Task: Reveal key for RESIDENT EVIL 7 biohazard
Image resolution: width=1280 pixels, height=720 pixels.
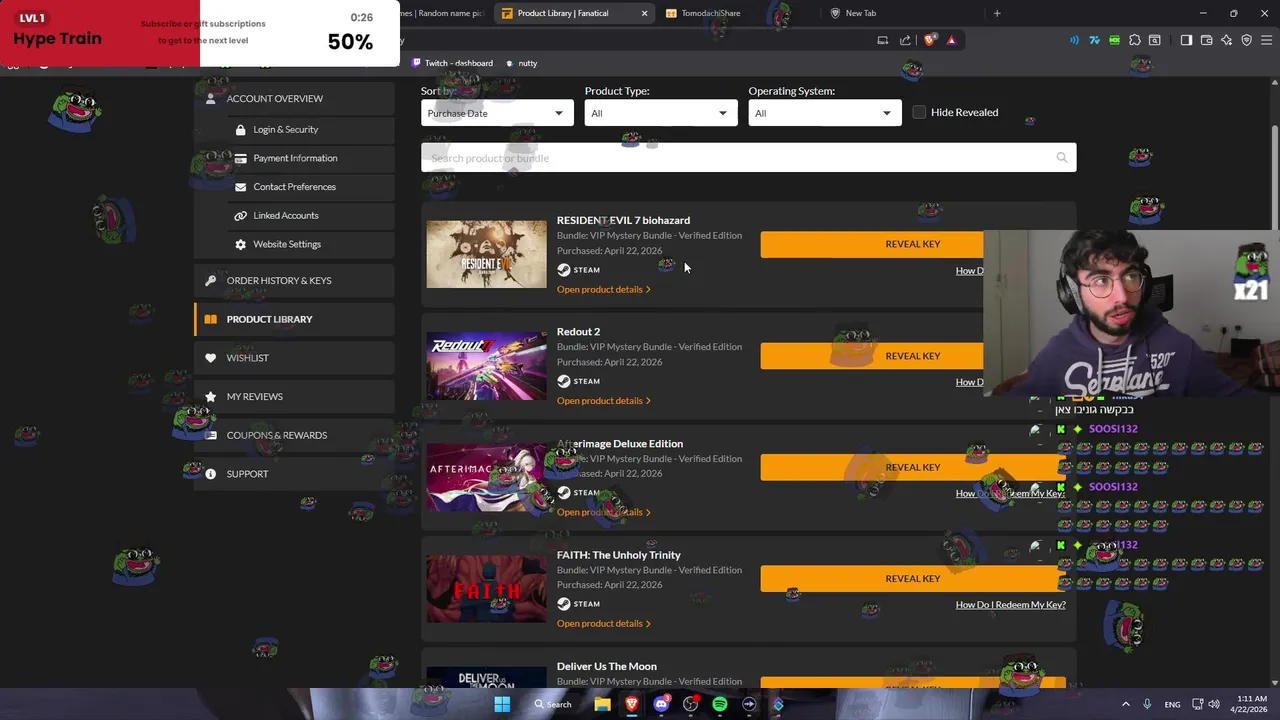Action: (872, 244)
